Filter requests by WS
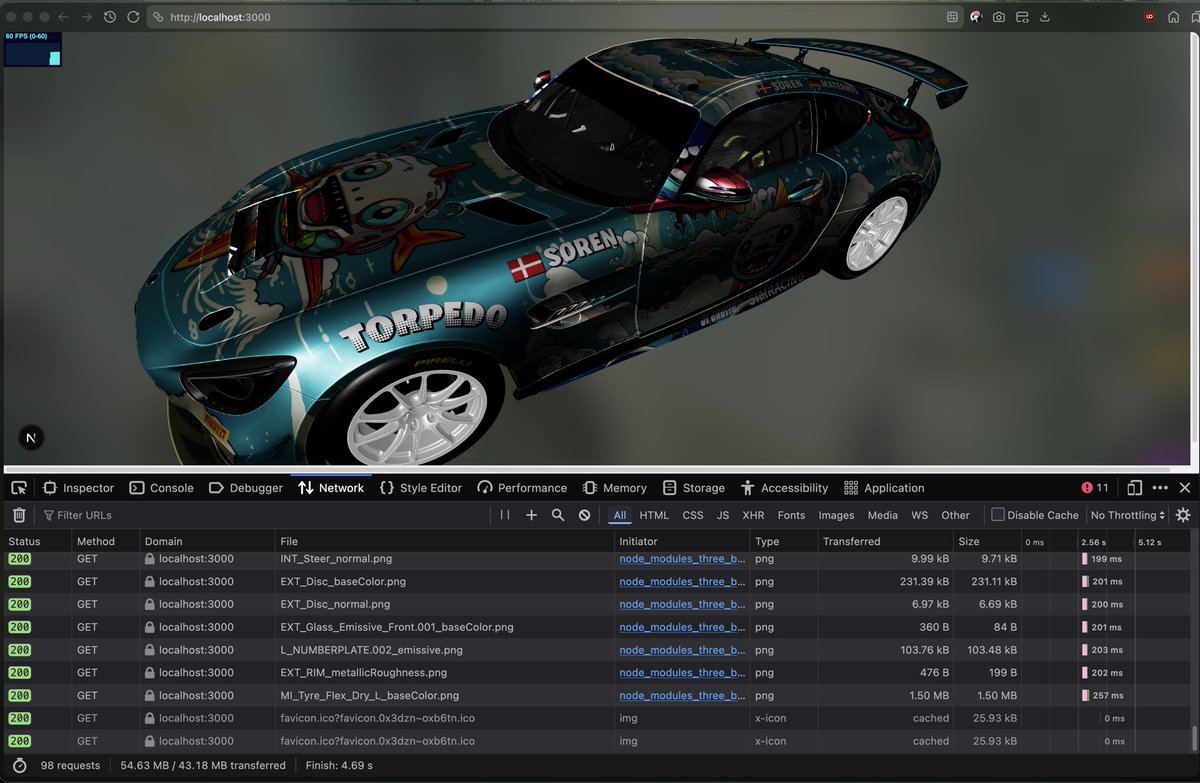Viewport: 1200px width, 783px height. click(919, 515)
